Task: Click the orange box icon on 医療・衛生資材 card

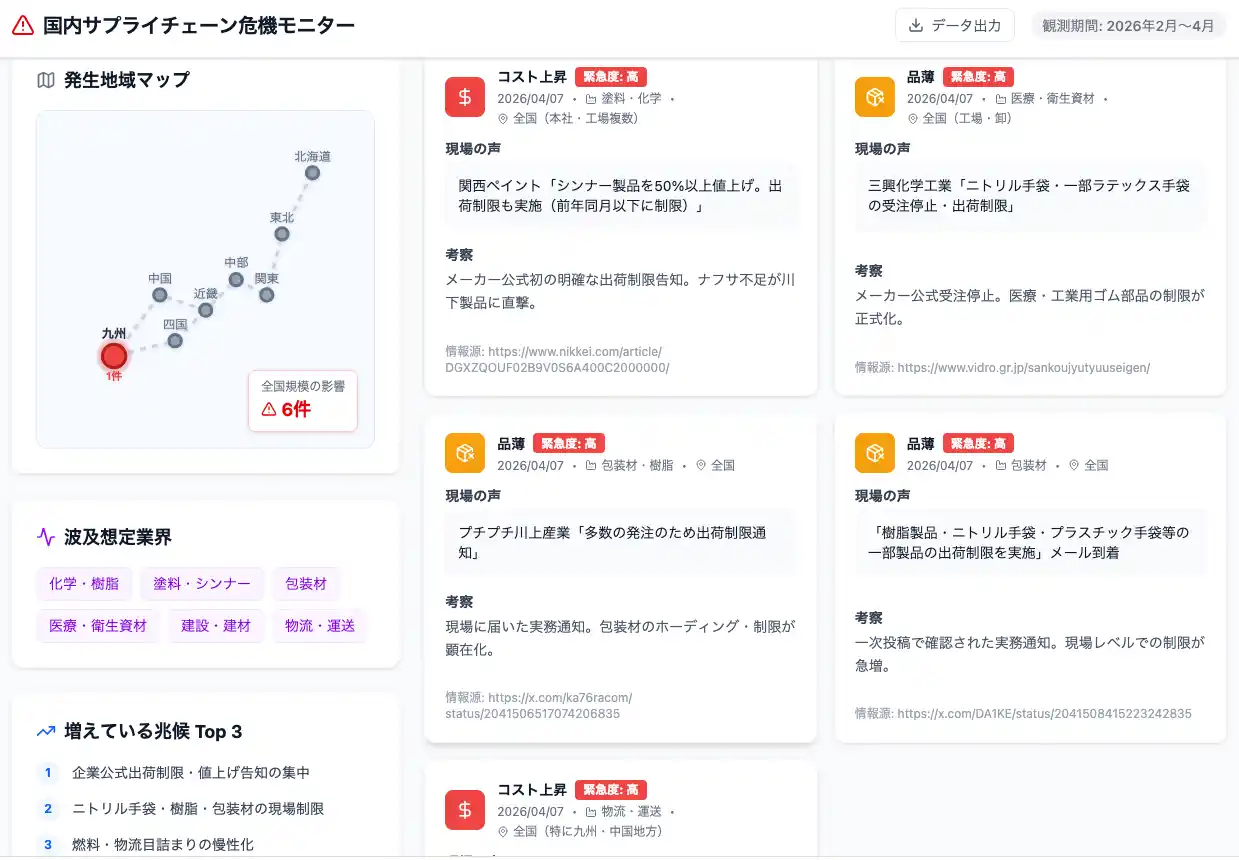Action: [x=874, y=97]
